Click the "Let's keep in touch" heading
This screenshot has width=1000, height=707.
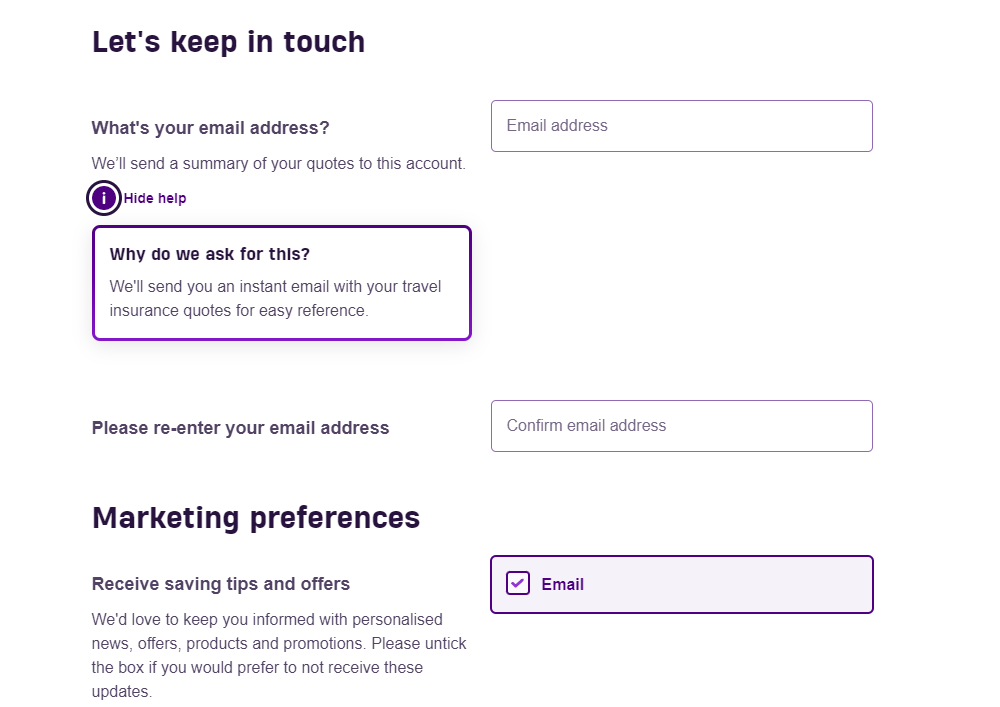tap(228, 42)
